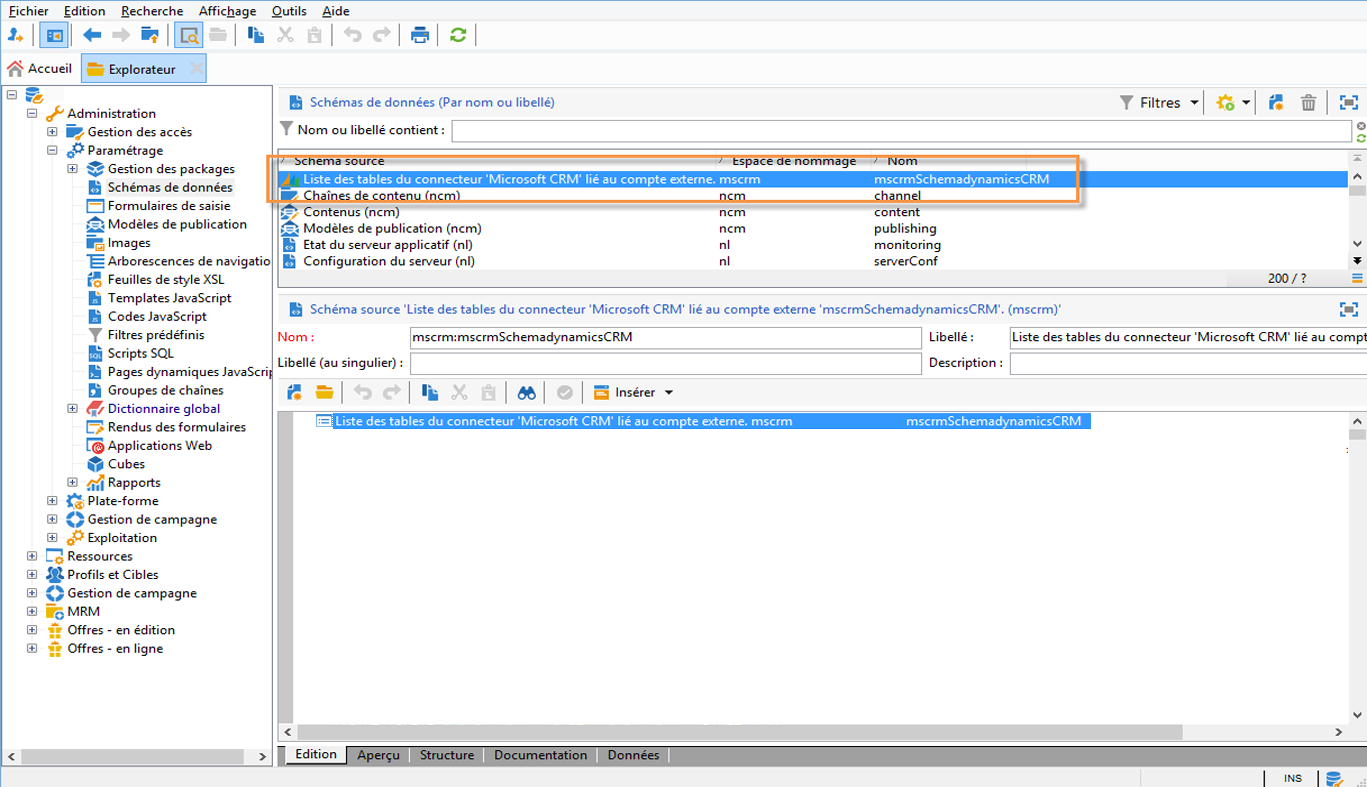Image resolution: width=1367 pixels, height=787 pixels.
Task: Switch to the Documentation tab
Action: click(540, 755)
